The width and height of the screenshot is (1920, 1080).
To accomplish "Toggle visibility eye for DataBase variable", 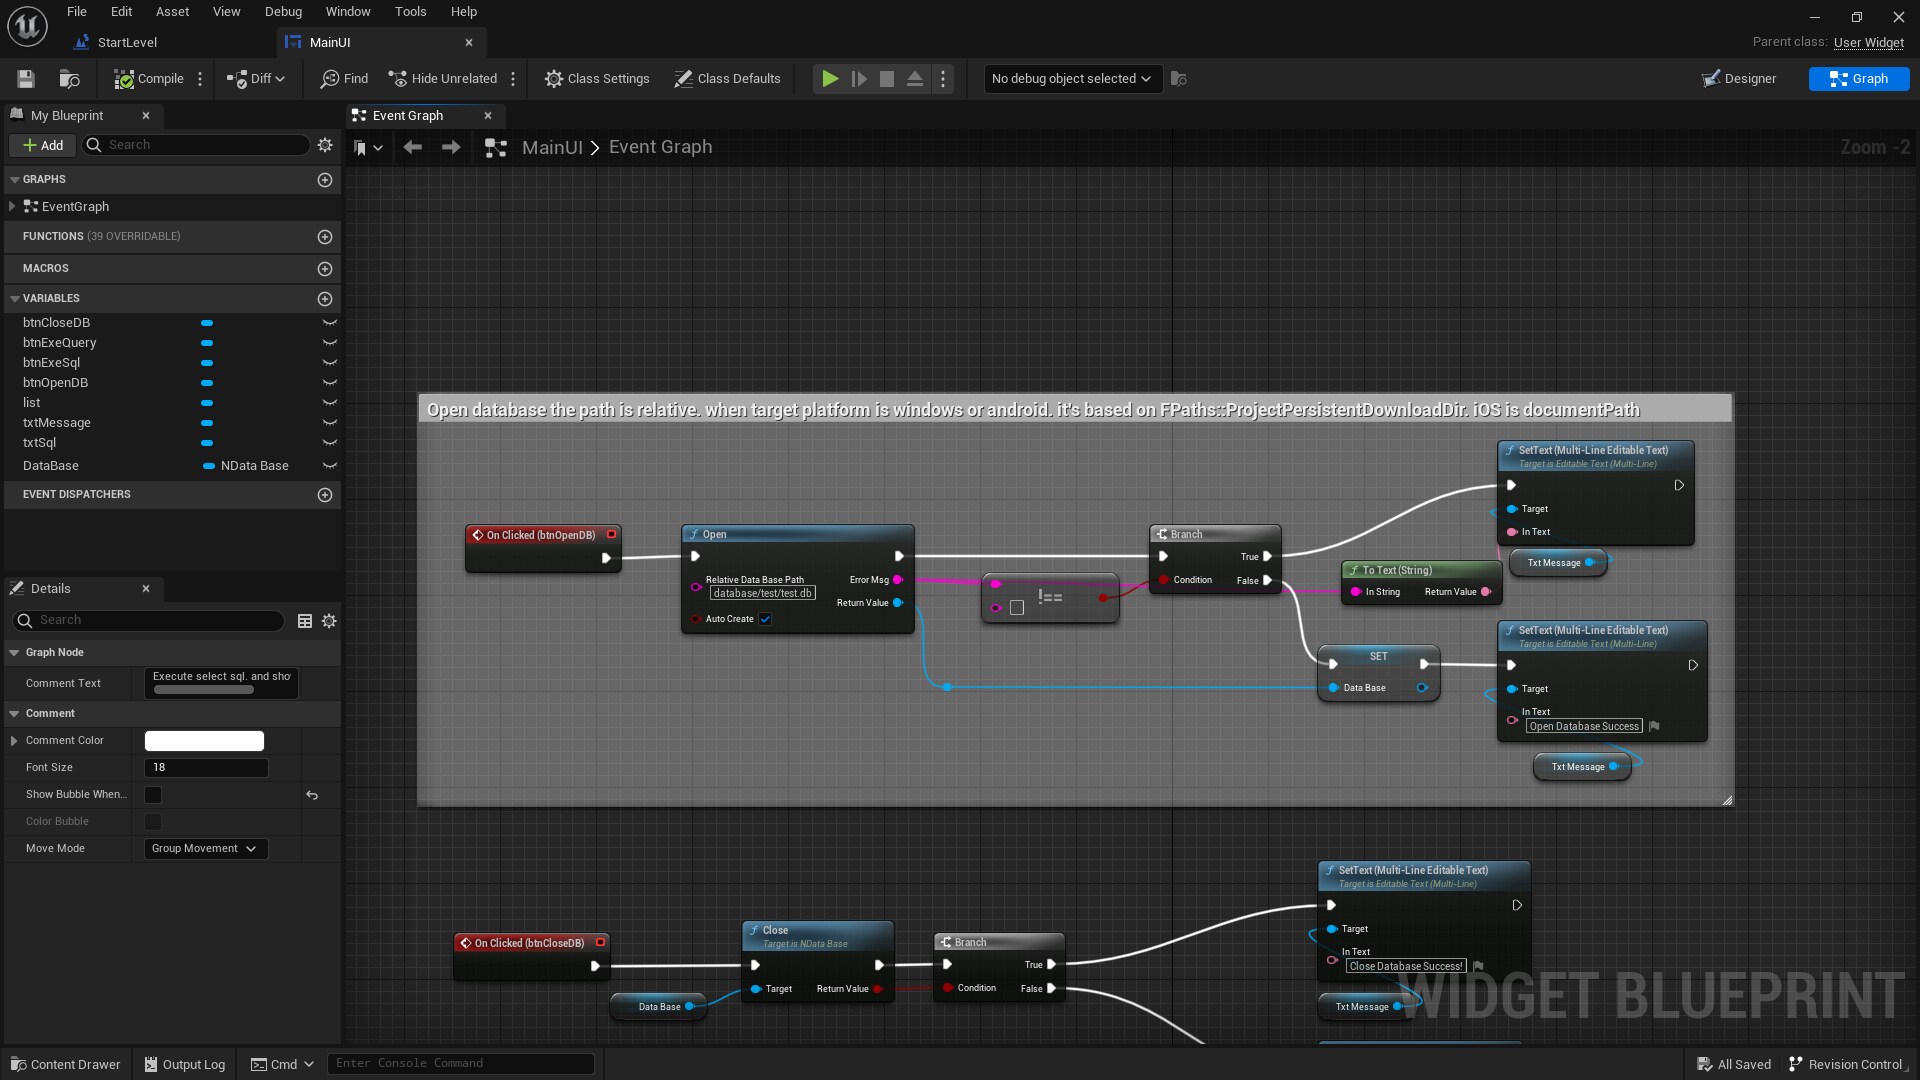I will point(329,466).
